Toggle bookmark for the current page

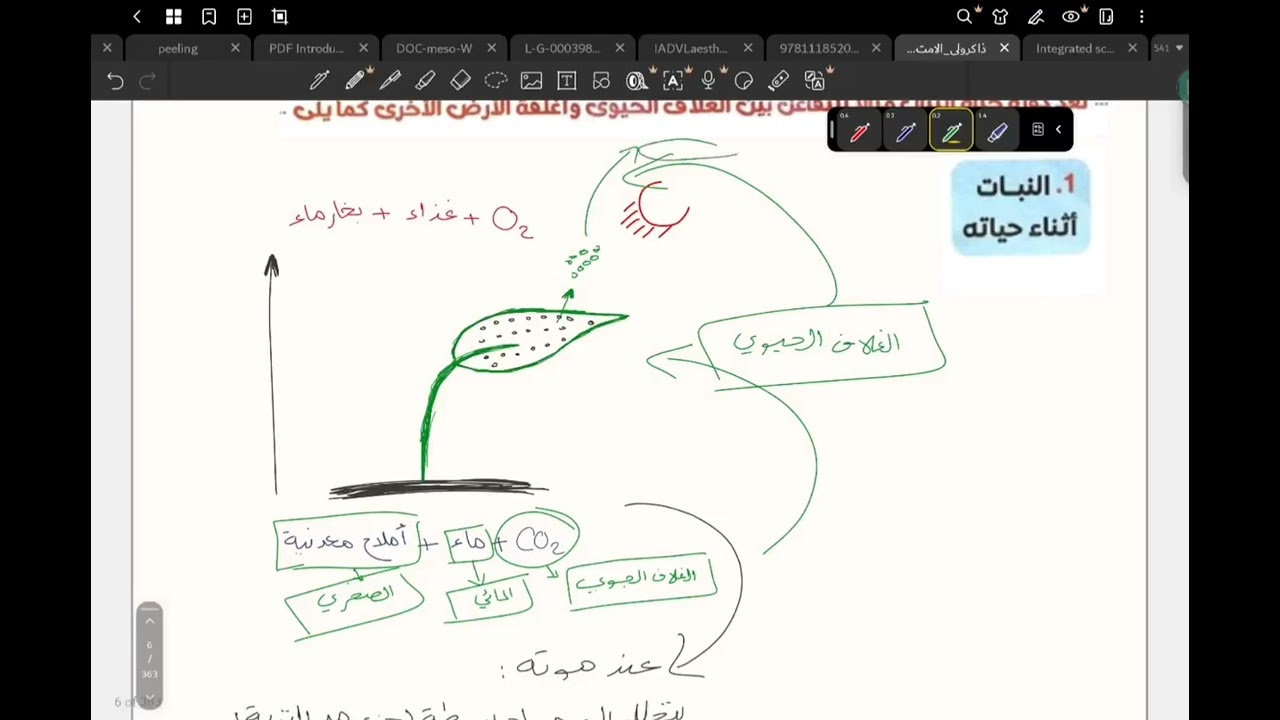[209, 16]
